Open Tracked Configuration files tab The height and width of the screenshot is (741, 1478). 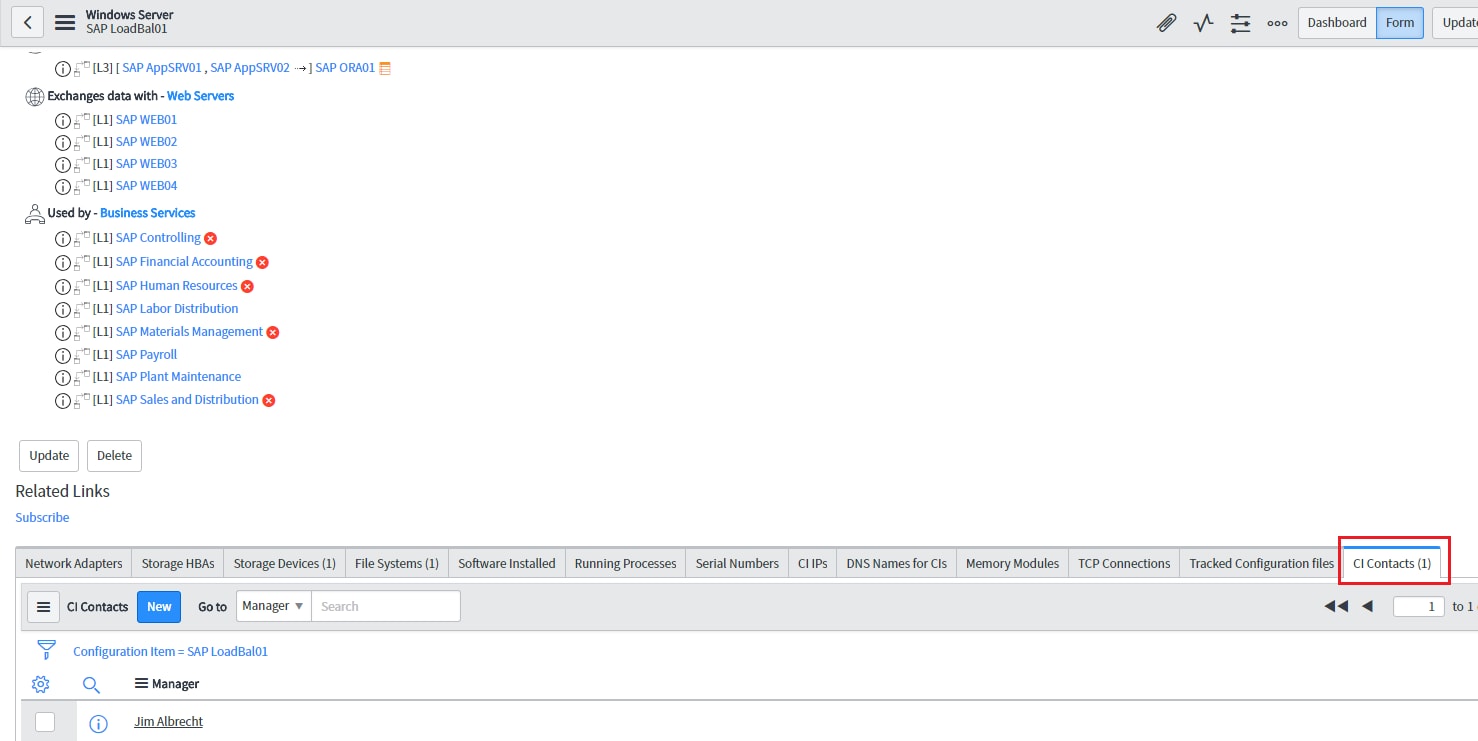(1261, 564)
